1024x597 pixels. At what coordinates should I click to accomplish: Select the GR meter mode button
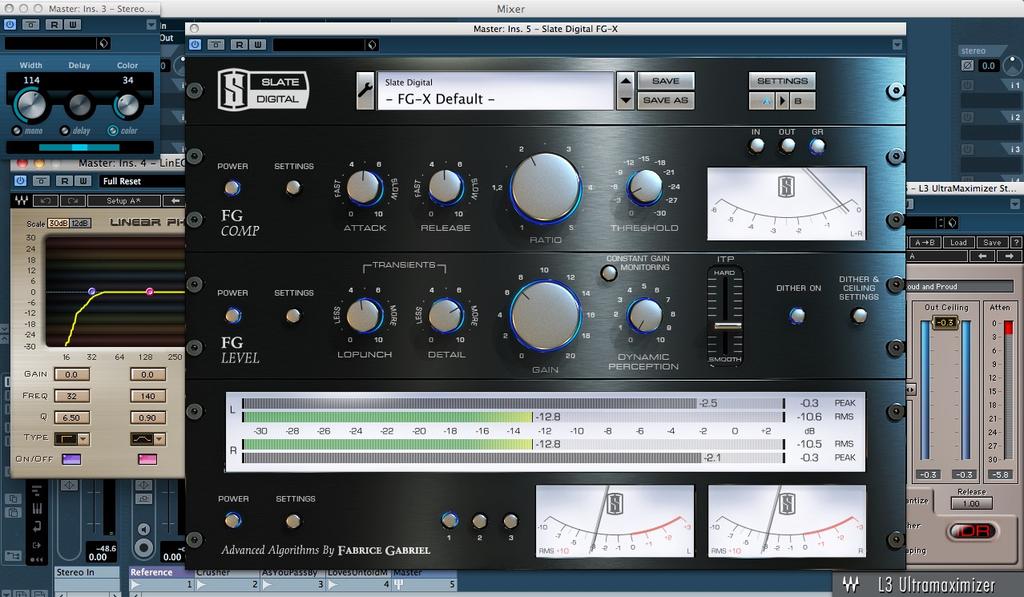click(817, 146)
